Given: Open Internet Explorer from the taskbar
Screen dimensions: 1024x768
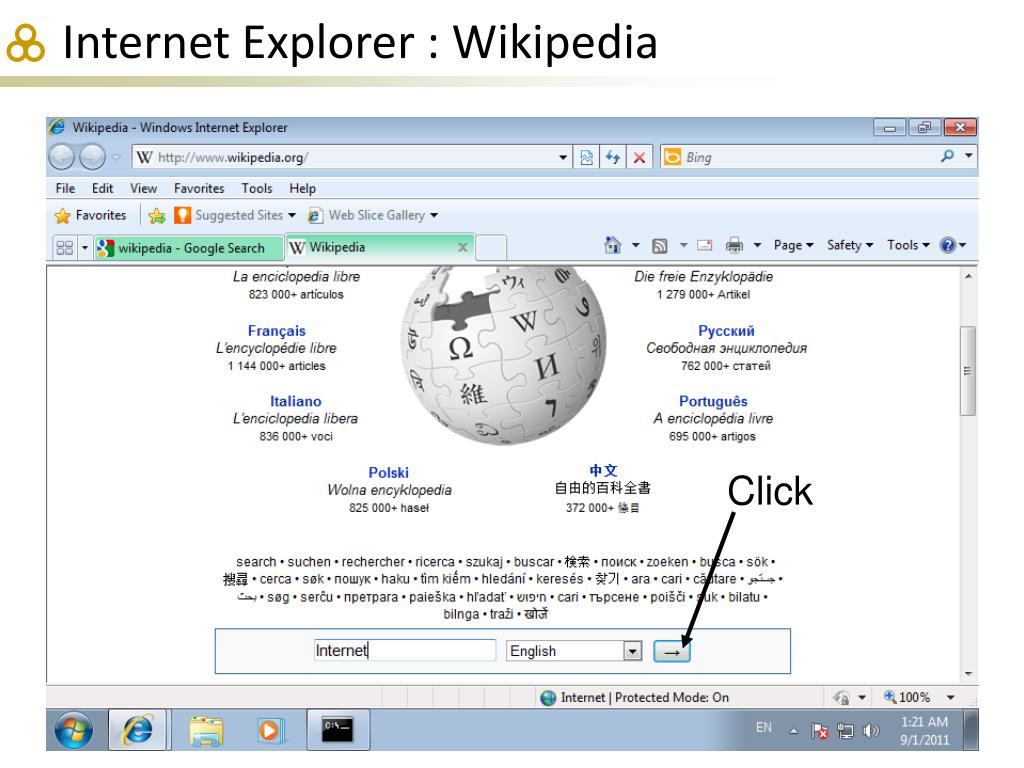Looking at the screenshot, I should 138,729.
